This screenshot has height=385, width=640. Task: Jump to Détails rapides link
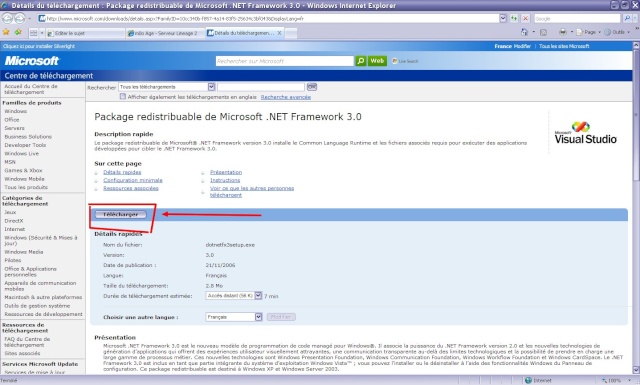point(122,172)
